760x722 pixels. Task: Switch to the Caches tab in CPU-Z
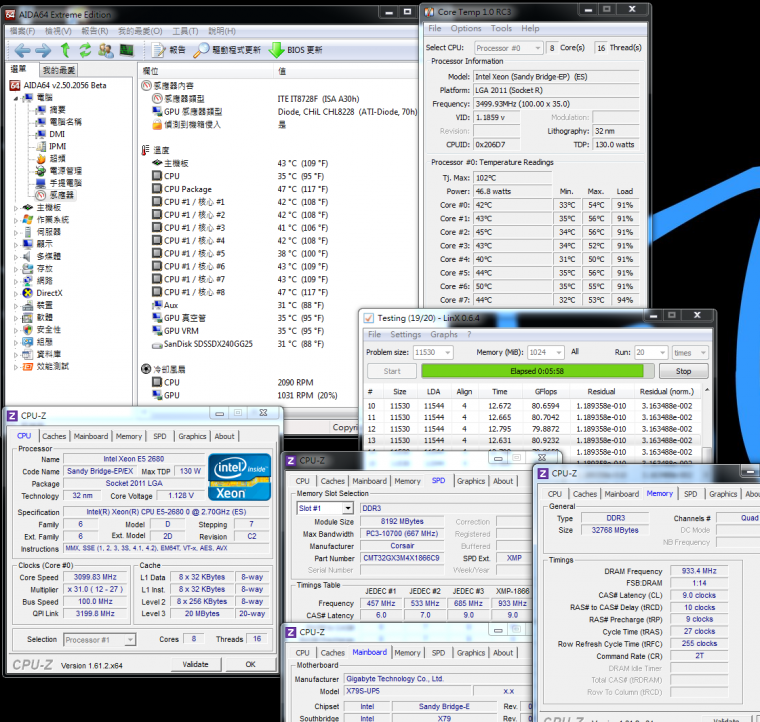coord(54,436)
